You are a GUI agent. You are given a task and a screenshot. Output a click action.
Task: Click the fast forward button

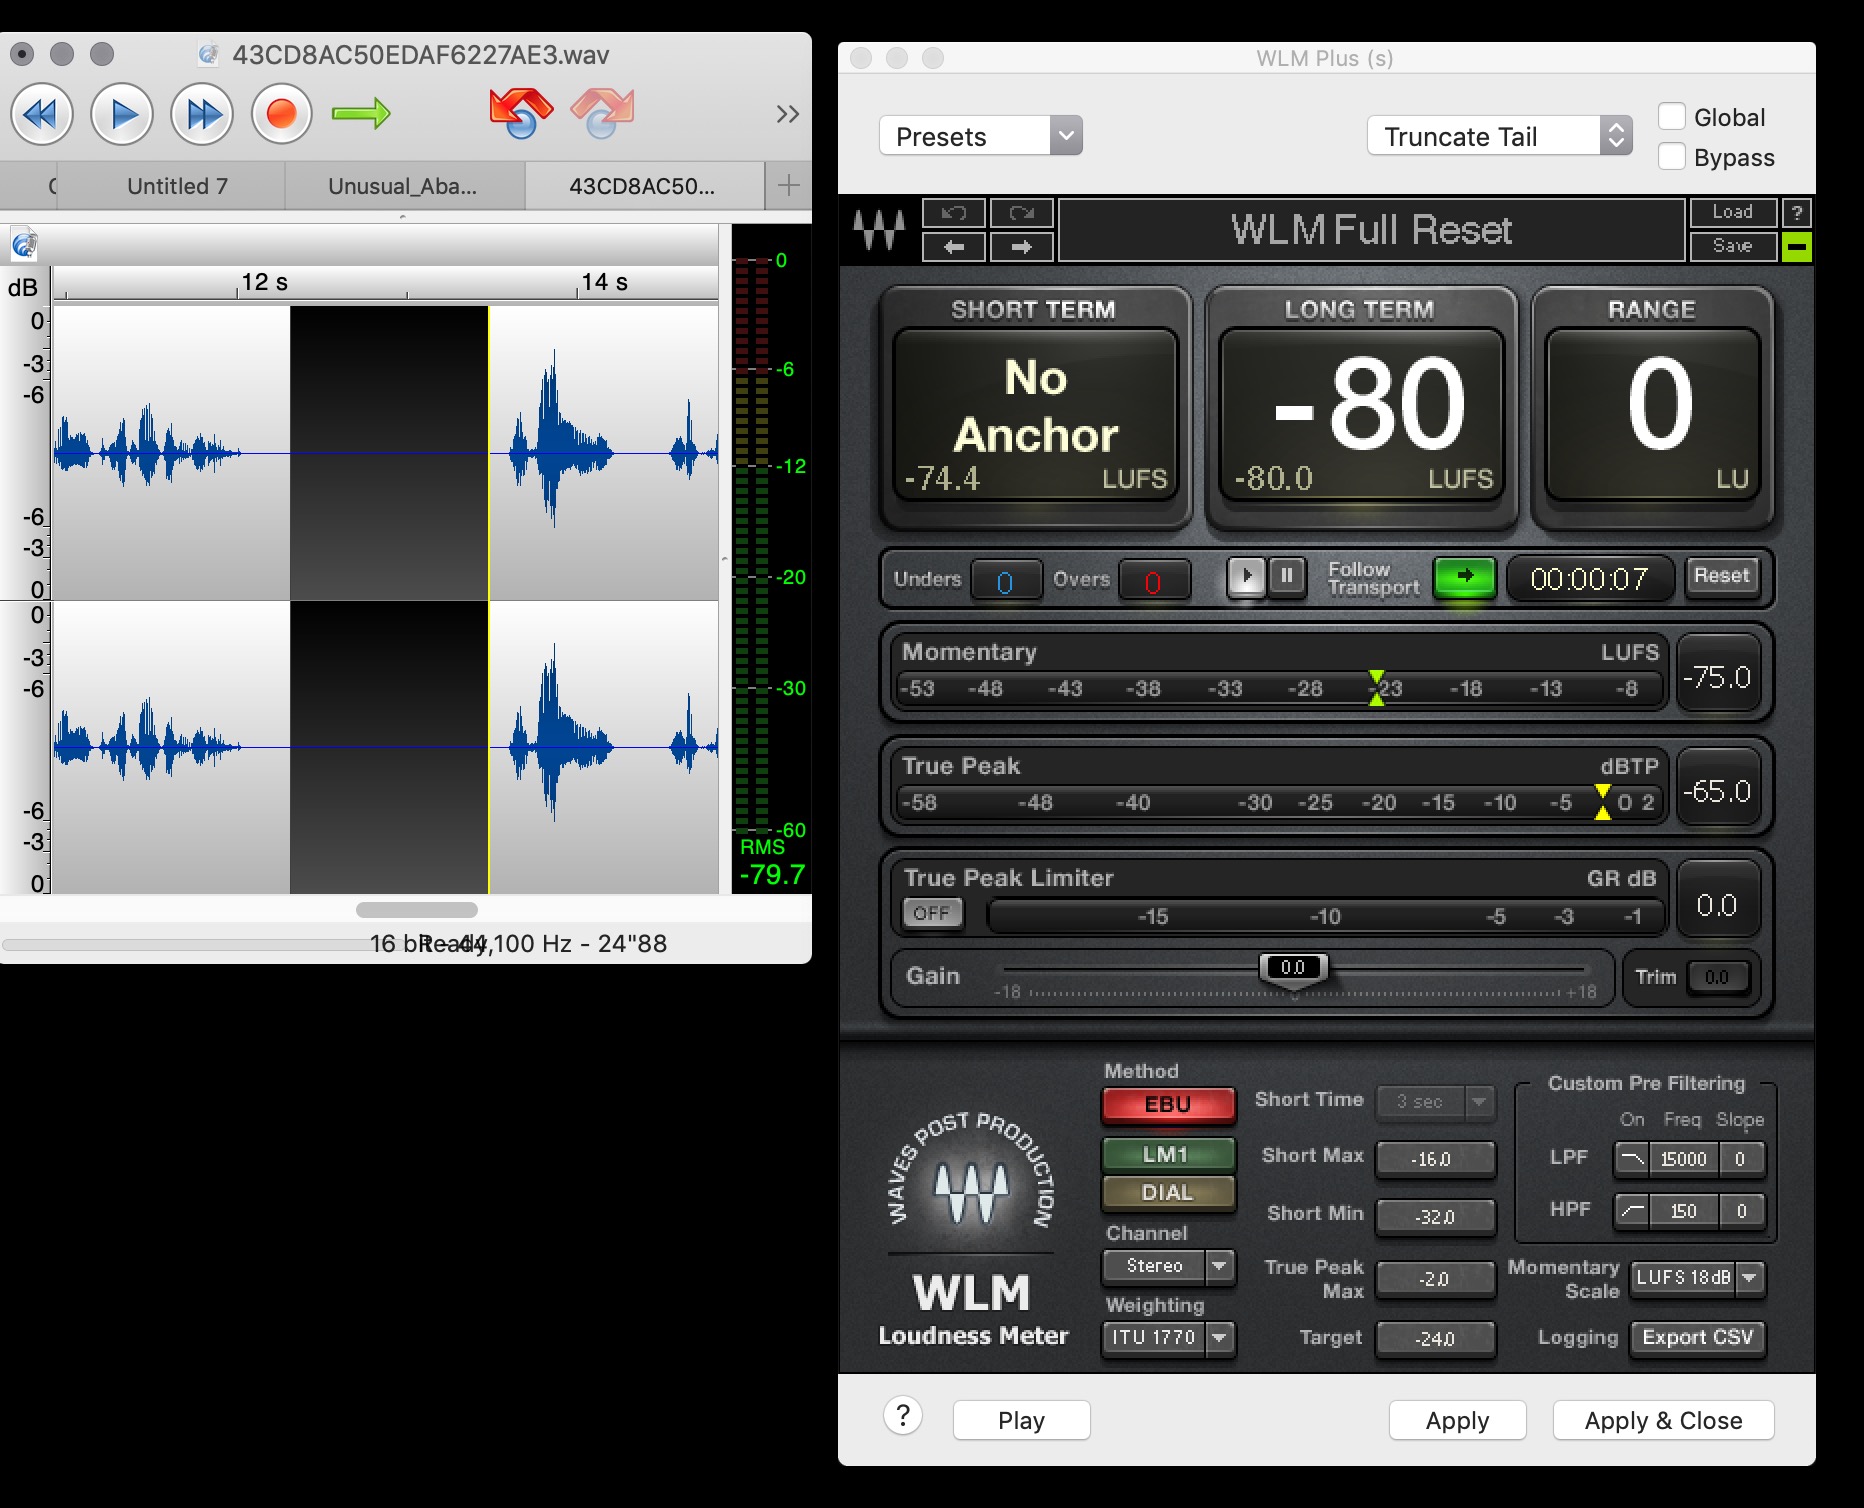(x=202, y=115)
